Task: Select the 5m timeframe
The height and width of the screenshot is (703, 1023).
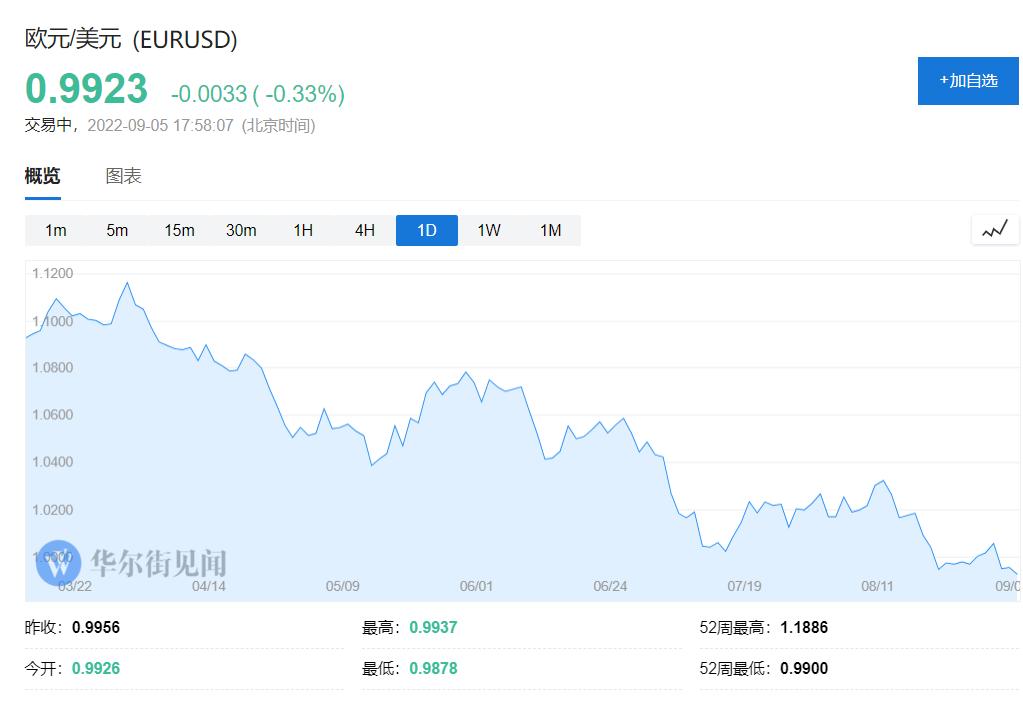Action: [x=117, y=230]
